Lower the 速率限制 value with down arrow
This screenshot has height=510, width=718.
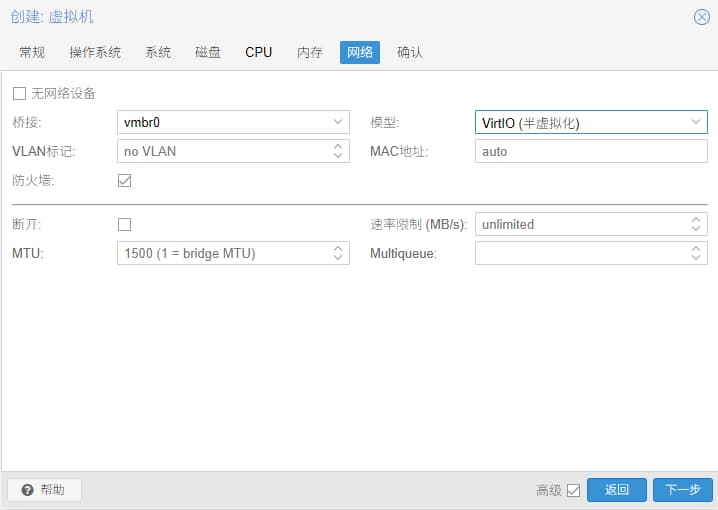point(696,229)
